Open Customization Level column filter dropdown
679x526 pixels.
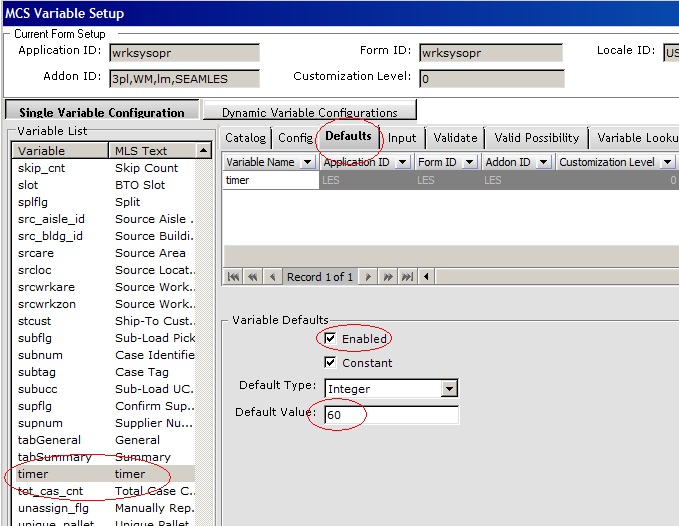(x=668, y=162)
